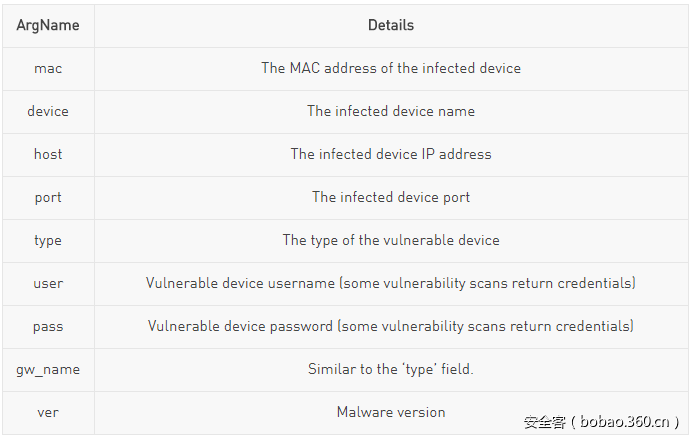Select the 'gw_name' argument cell

tap(48, 369)
